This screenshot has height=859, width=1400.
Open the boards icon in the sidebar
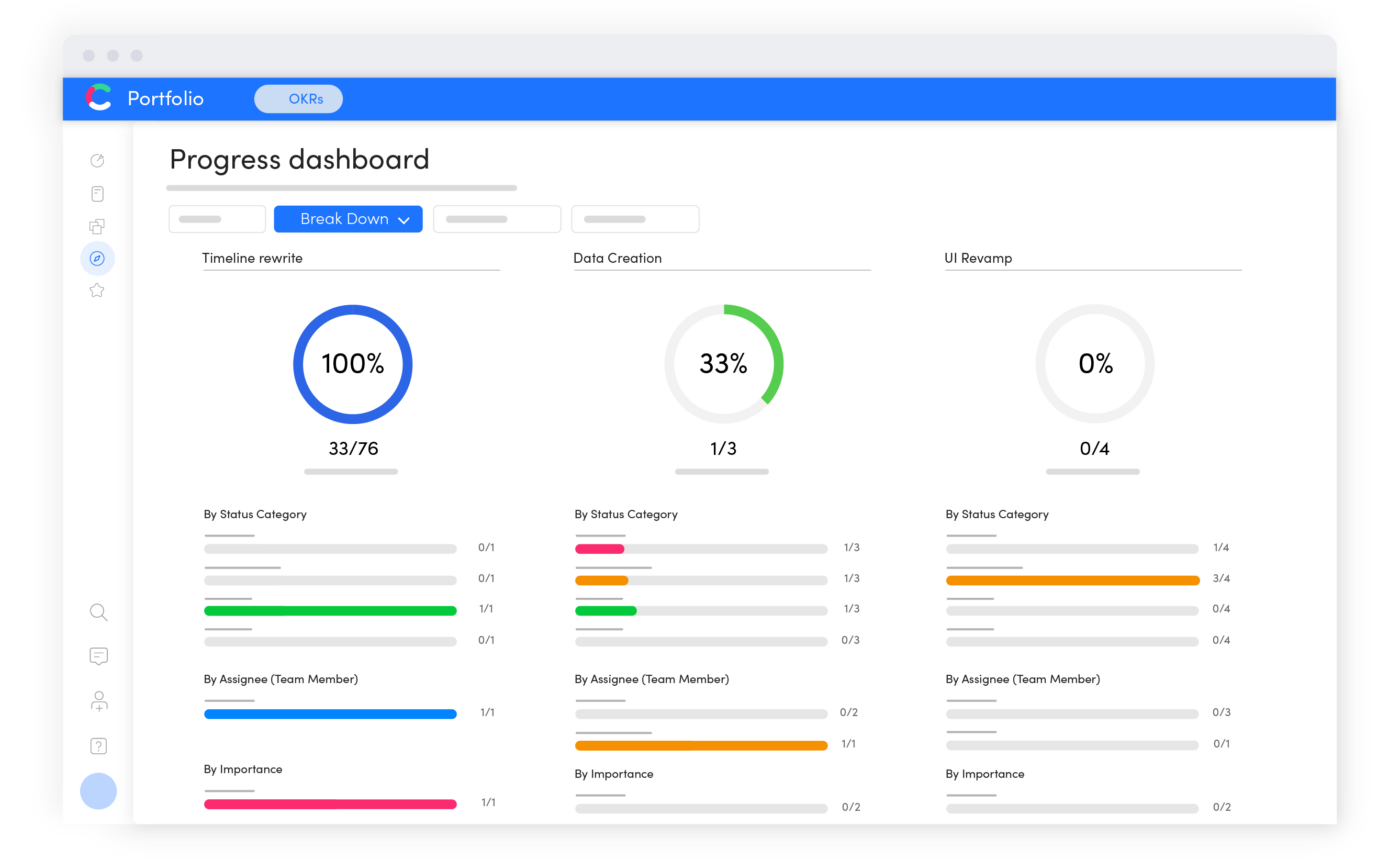click(97, 226)
